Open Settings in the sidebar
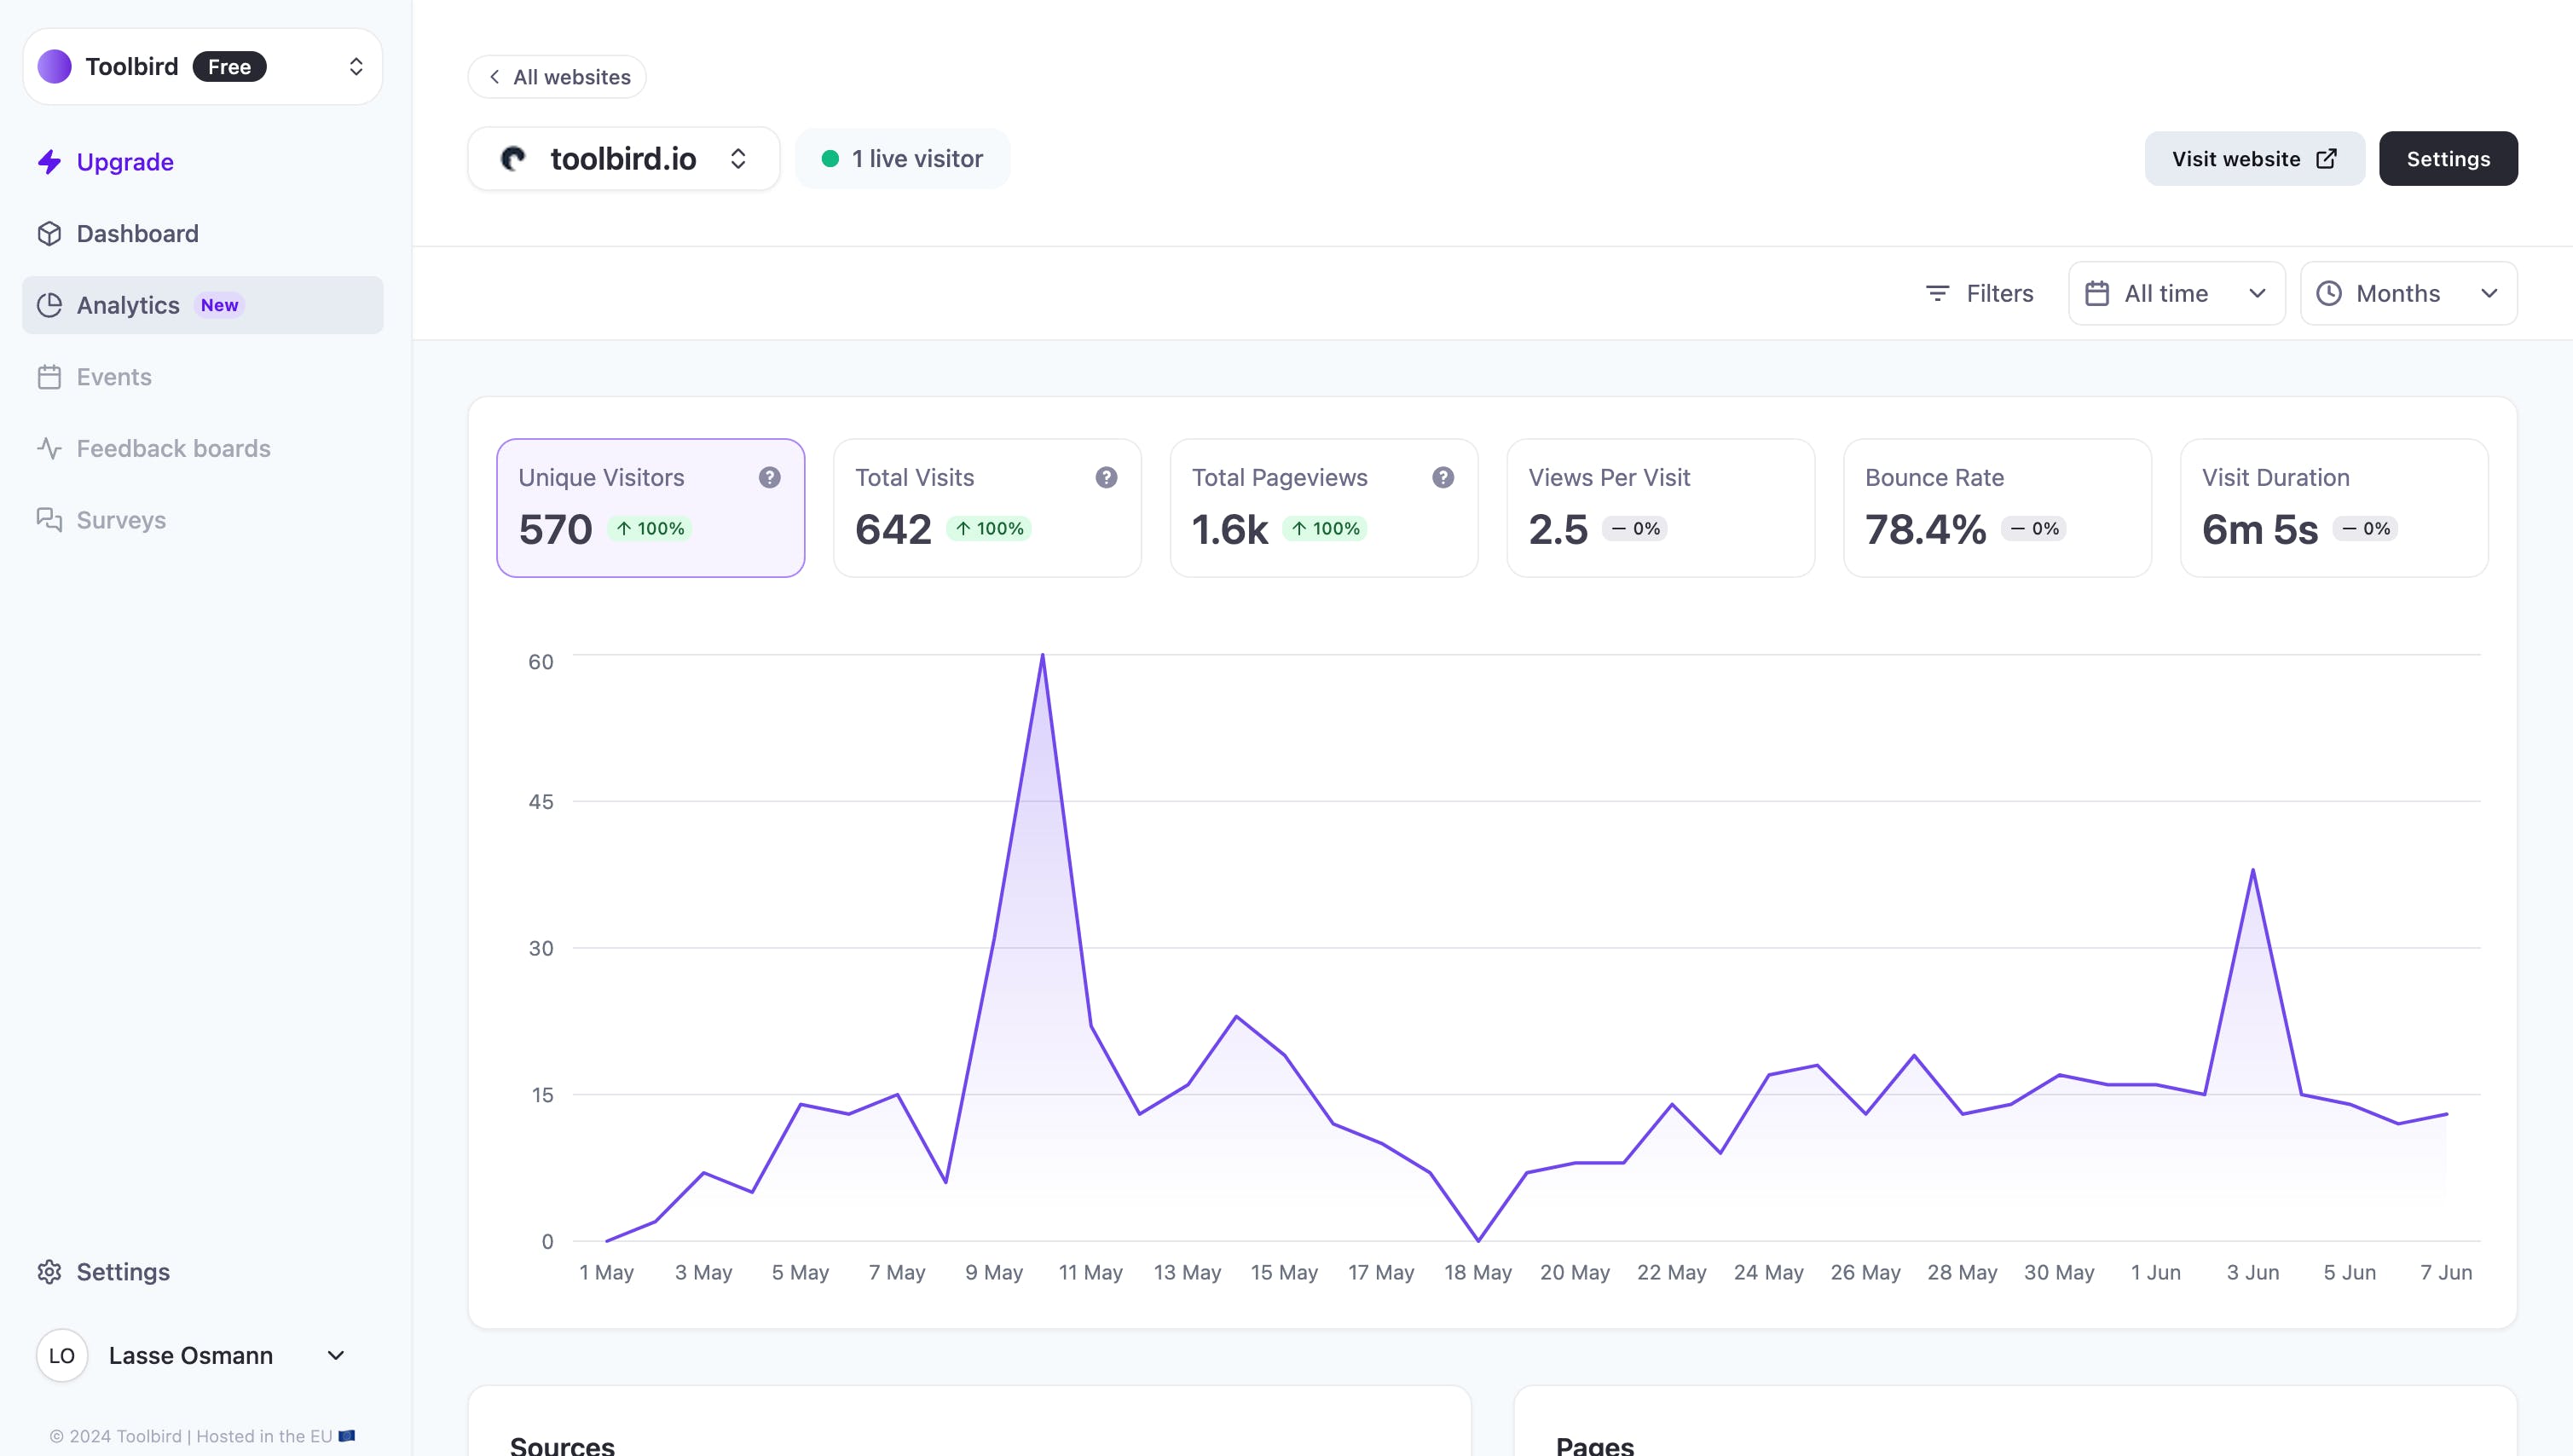 click(x=202, y=1272)
